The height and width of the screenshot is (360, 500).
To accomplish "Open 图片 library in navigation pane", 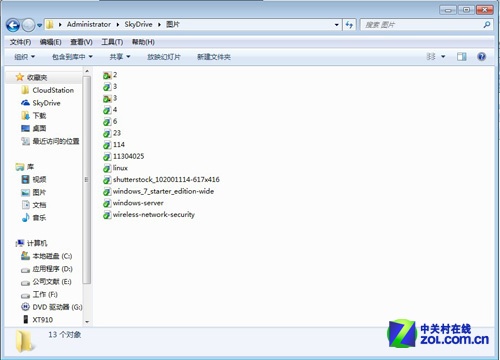I will tap(39, 192).
